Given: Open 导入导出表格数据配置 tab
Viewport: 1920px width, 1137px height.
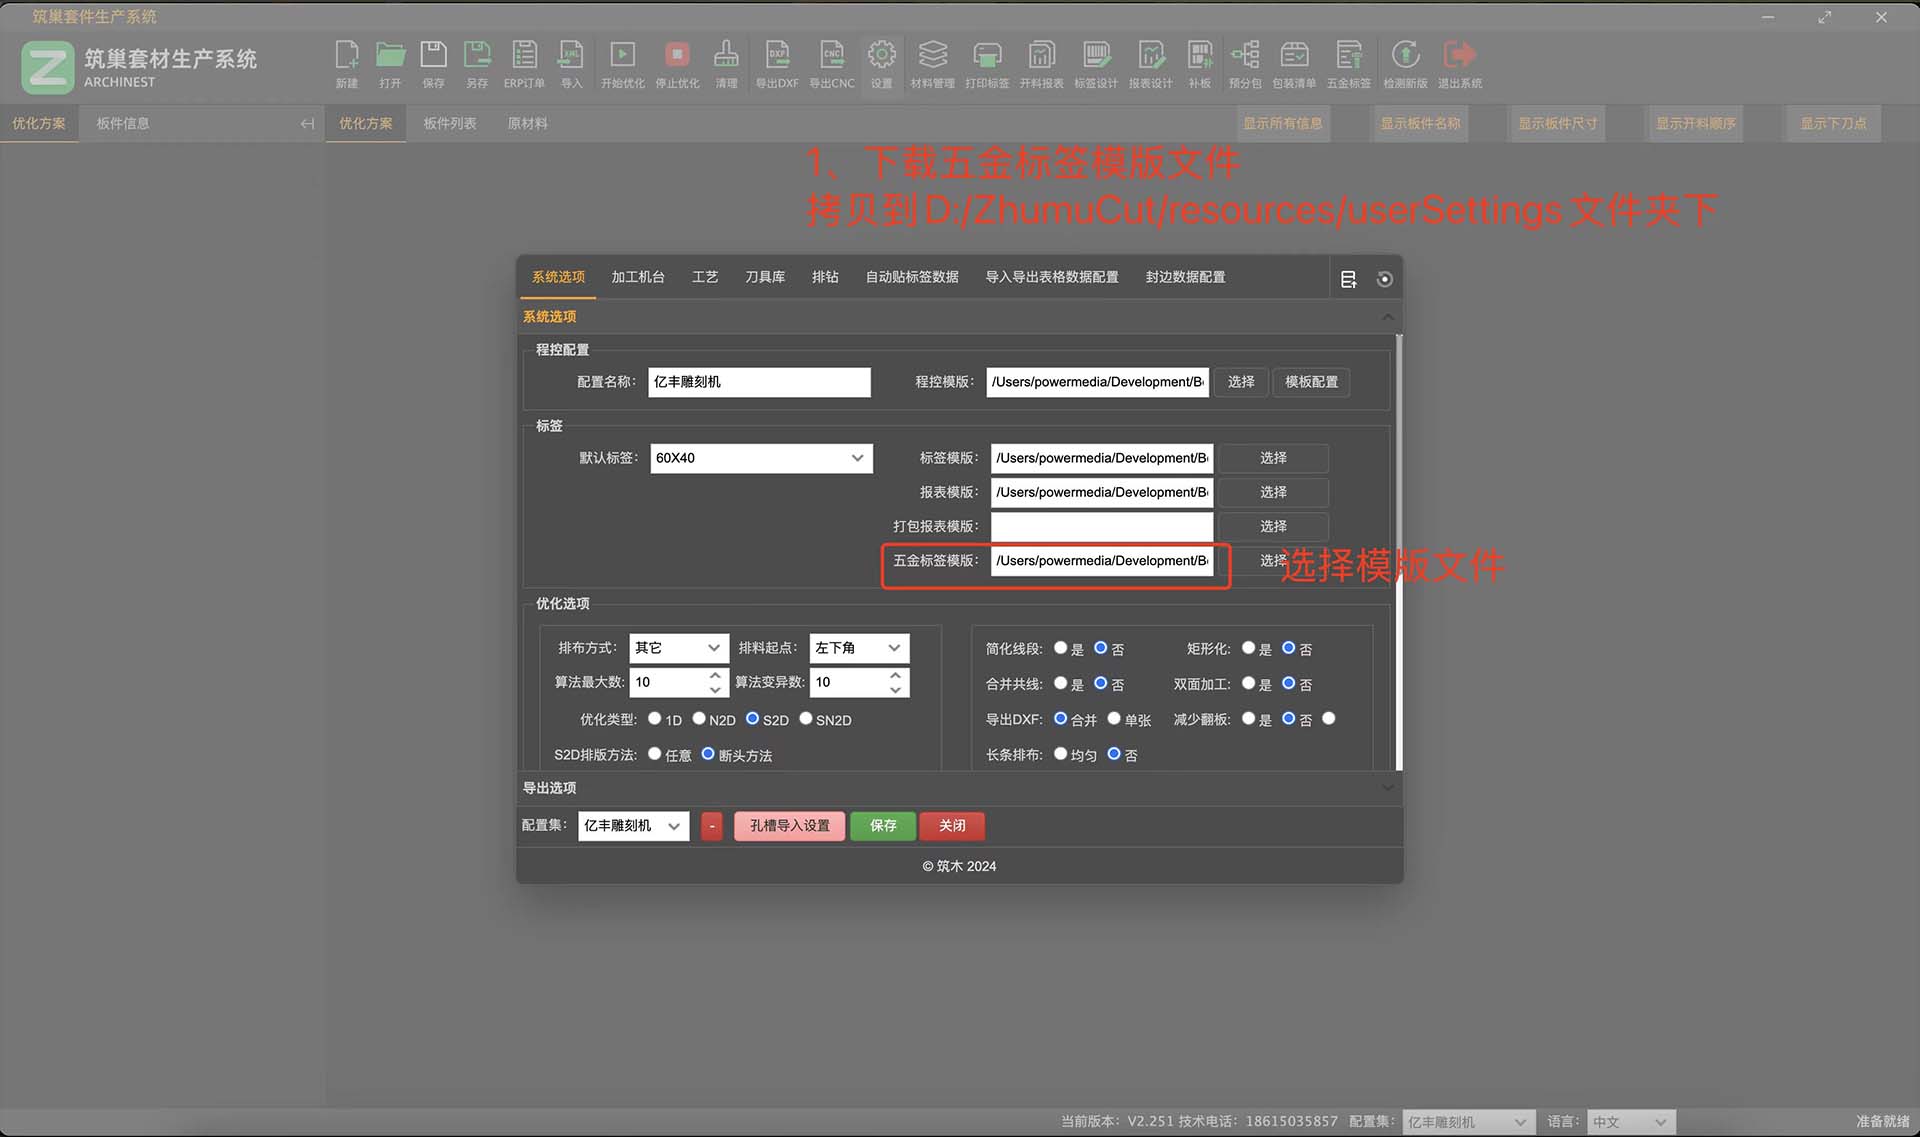Looking at the screenshot, I should pyautogui.click(x=1052, y=277).
